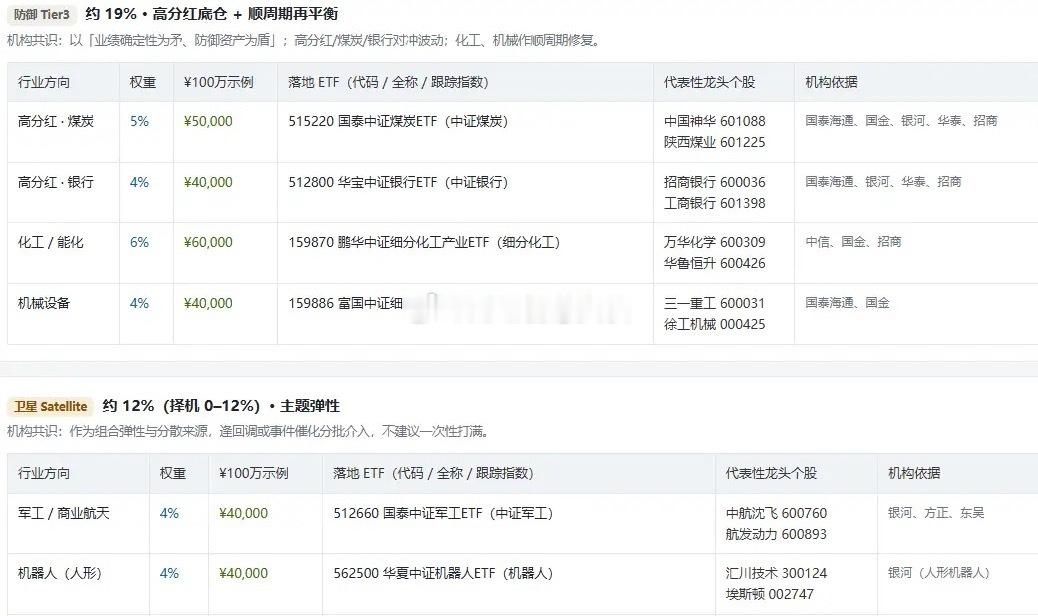Click the 5% weight for 高分红 · 煤炭
1038x616 pixels.
[139, 121]
